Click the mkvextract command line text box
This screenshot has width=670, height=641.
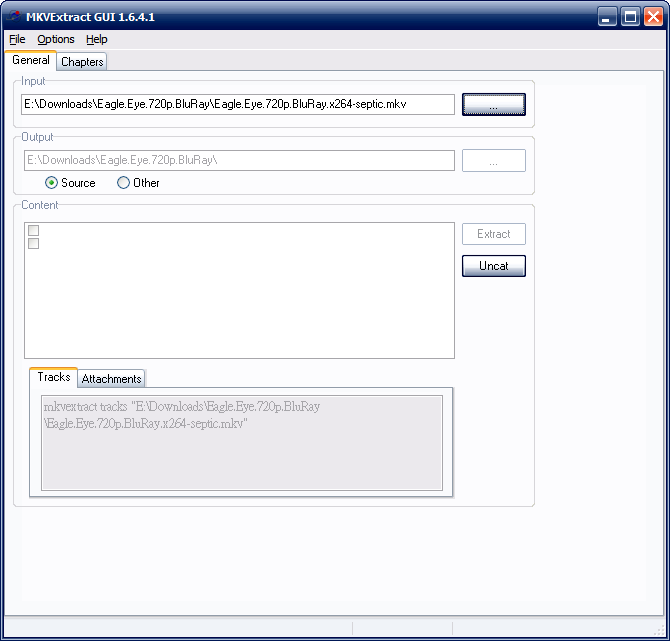tap(242, 443)
